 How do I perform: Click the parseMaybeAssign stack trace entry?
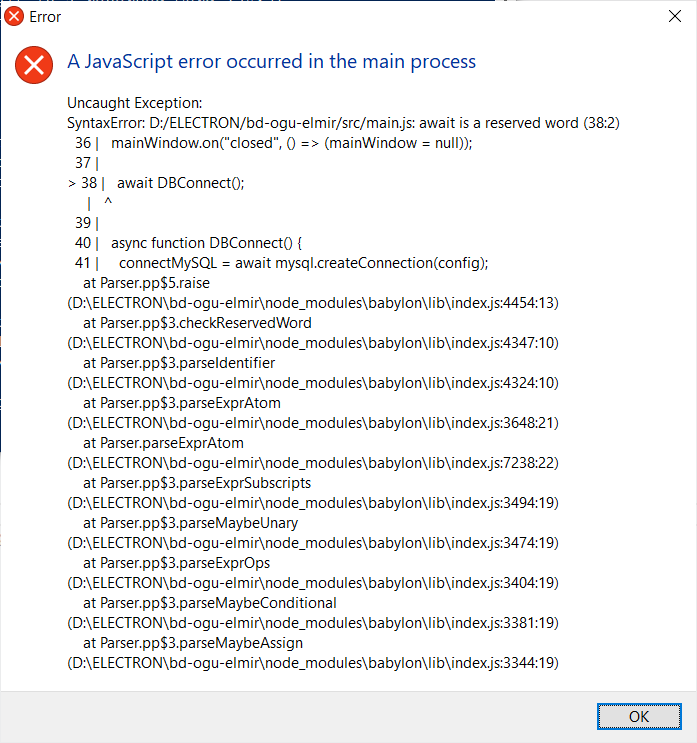point(193,643)
